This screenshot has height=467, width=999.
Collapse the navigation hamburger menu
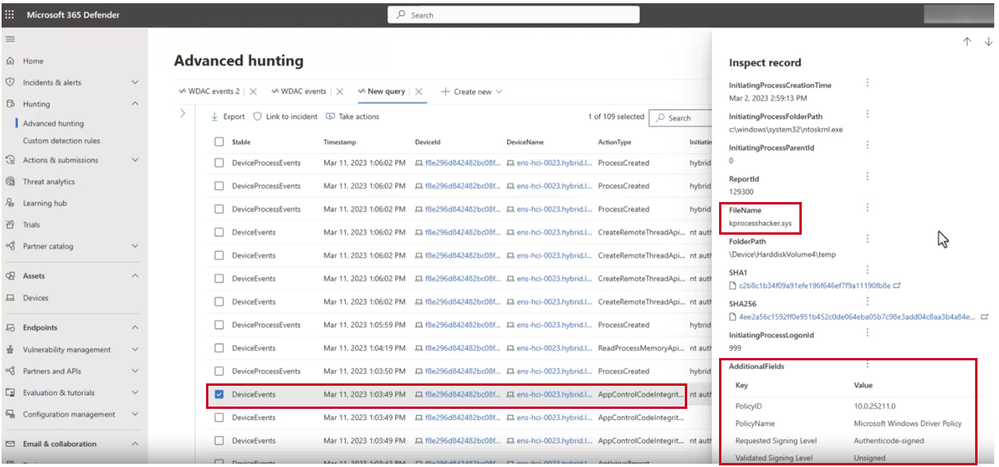pos(10,40)
